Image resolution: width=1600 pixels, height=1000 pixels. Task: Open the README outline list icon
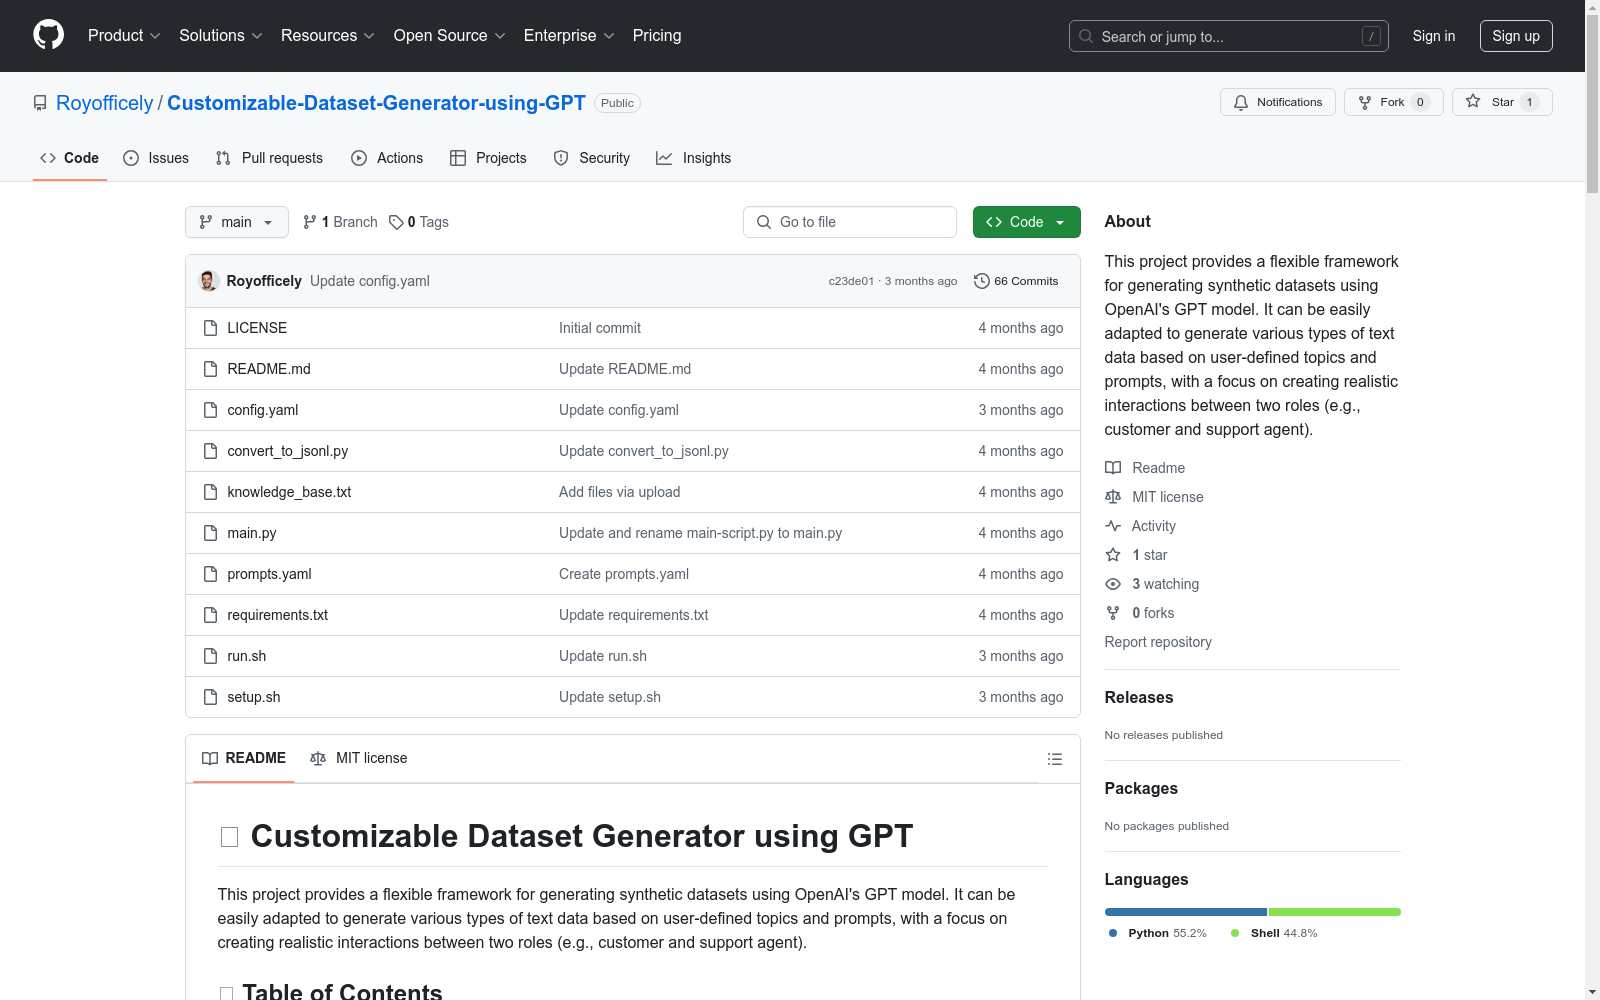(1054, 759)
